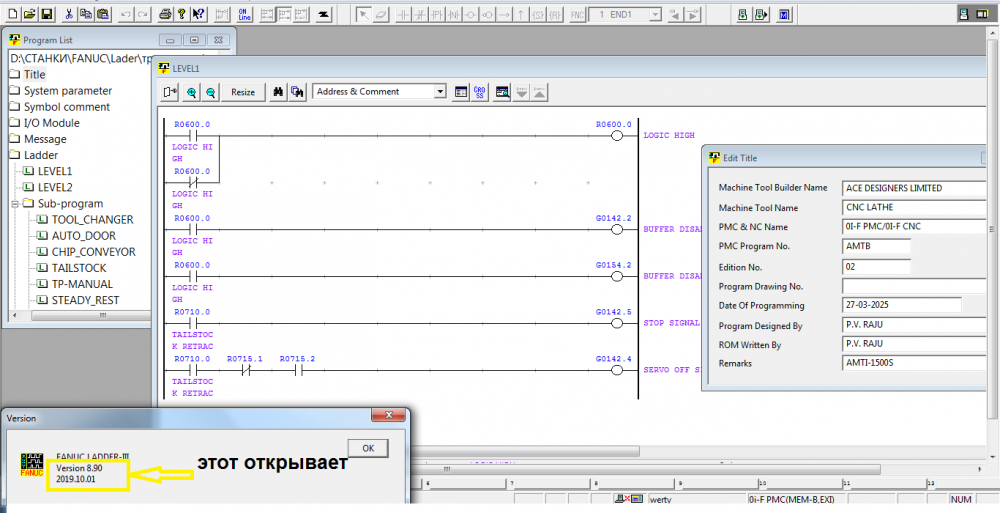The width and height of the screenshot is (1000, 513).
Task: Click the Copy toolbar icon
Action: pos(86,13)
